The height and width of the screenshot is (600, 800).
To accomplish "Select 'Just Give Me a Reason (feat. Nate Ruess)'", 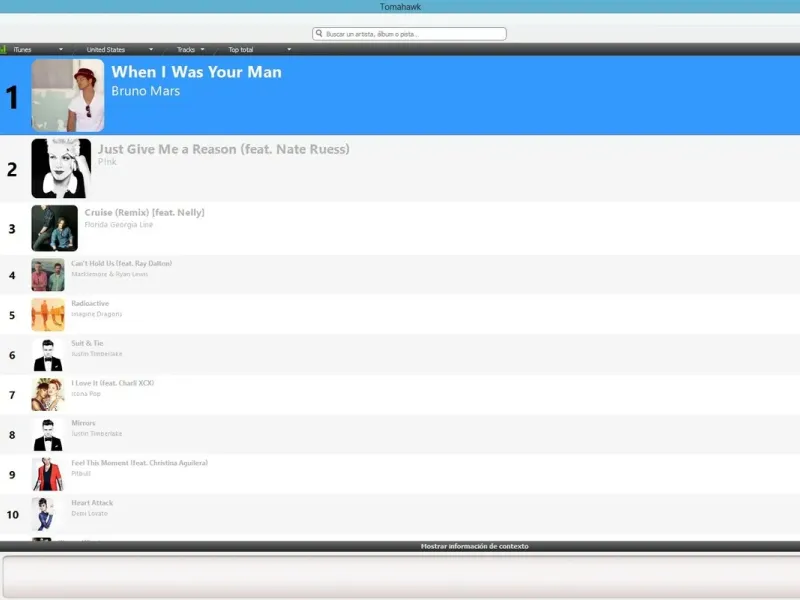I will click(223, 149).
